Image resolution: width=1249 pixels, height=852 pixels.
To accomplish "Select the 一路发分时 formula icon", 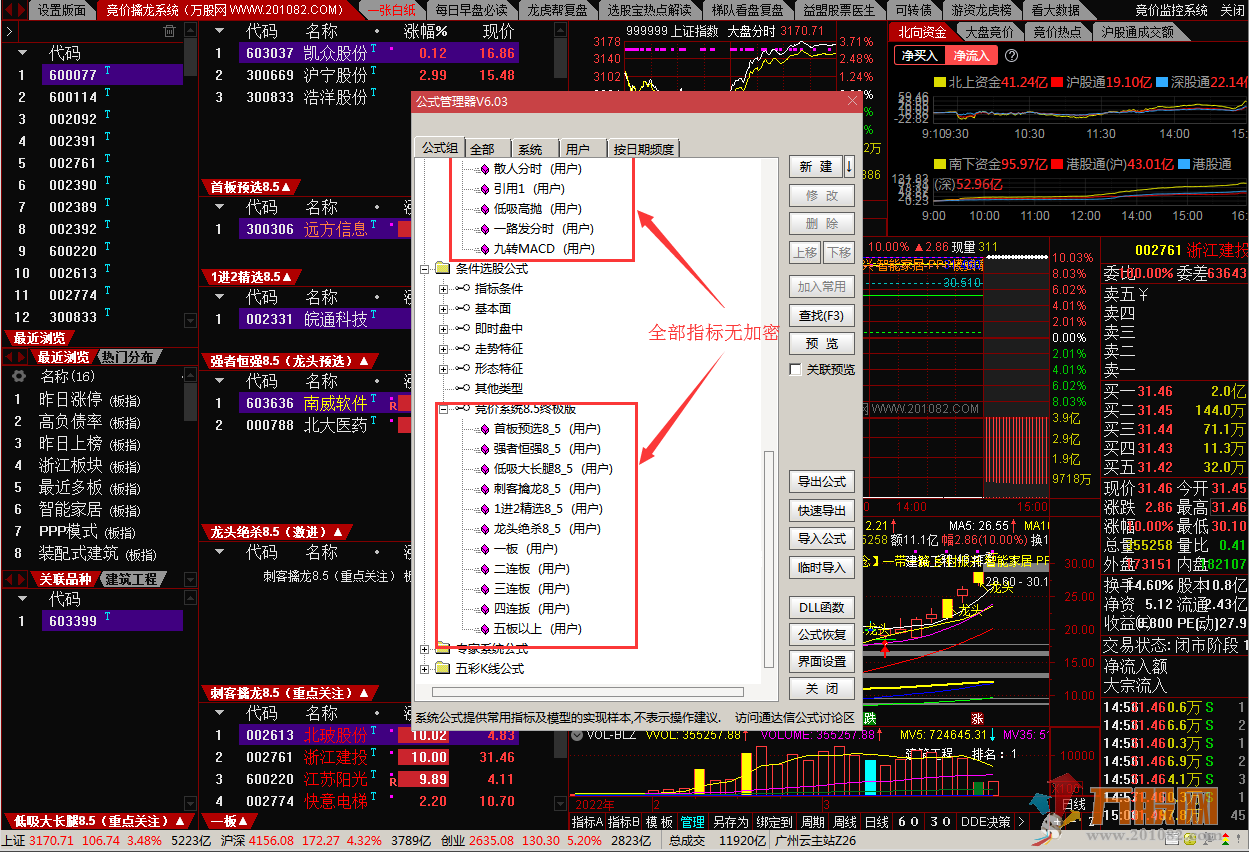I will [485, 229].
